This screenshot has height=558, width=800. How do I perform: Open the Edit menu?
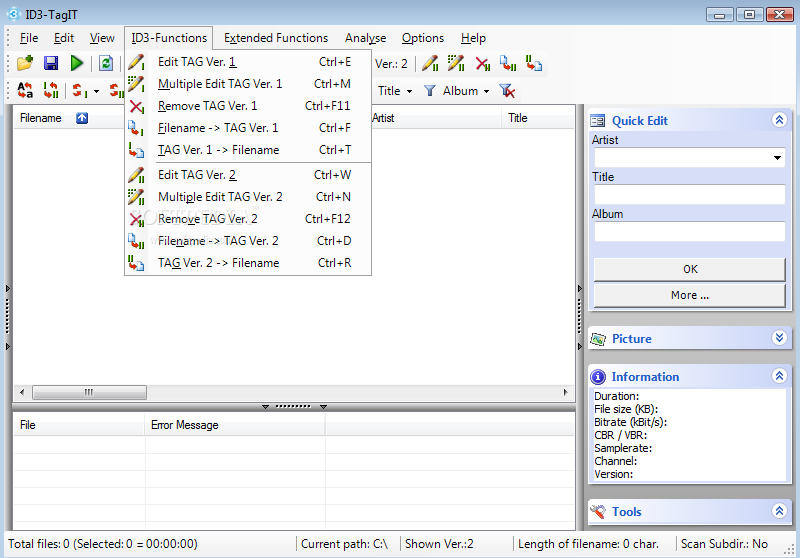(x=64, y=38)
